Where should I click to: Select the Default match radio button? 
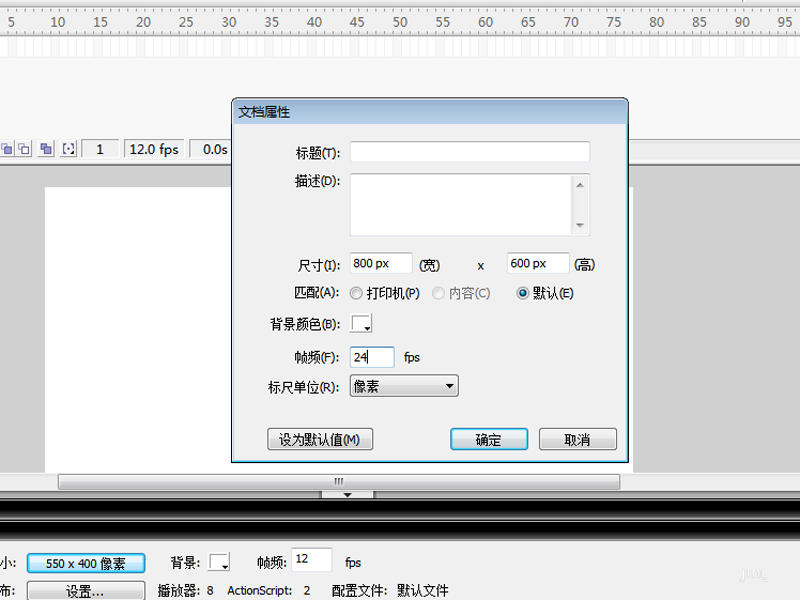522,293
